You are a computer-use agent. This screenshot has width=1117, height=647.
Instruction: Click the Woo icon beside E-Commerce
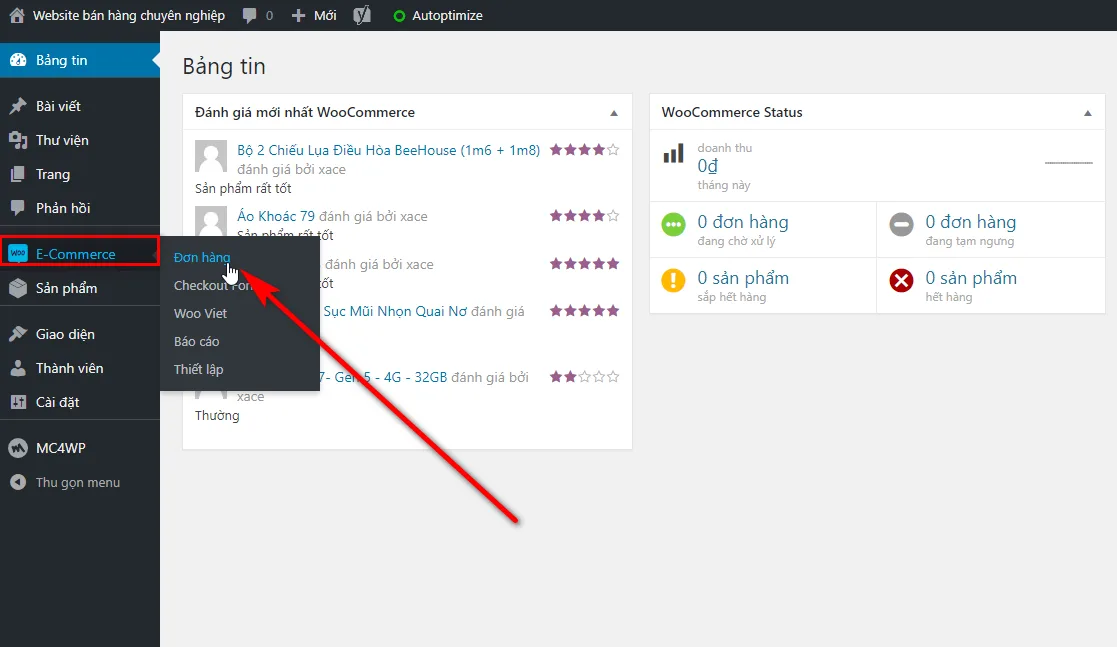click(18, 254)
